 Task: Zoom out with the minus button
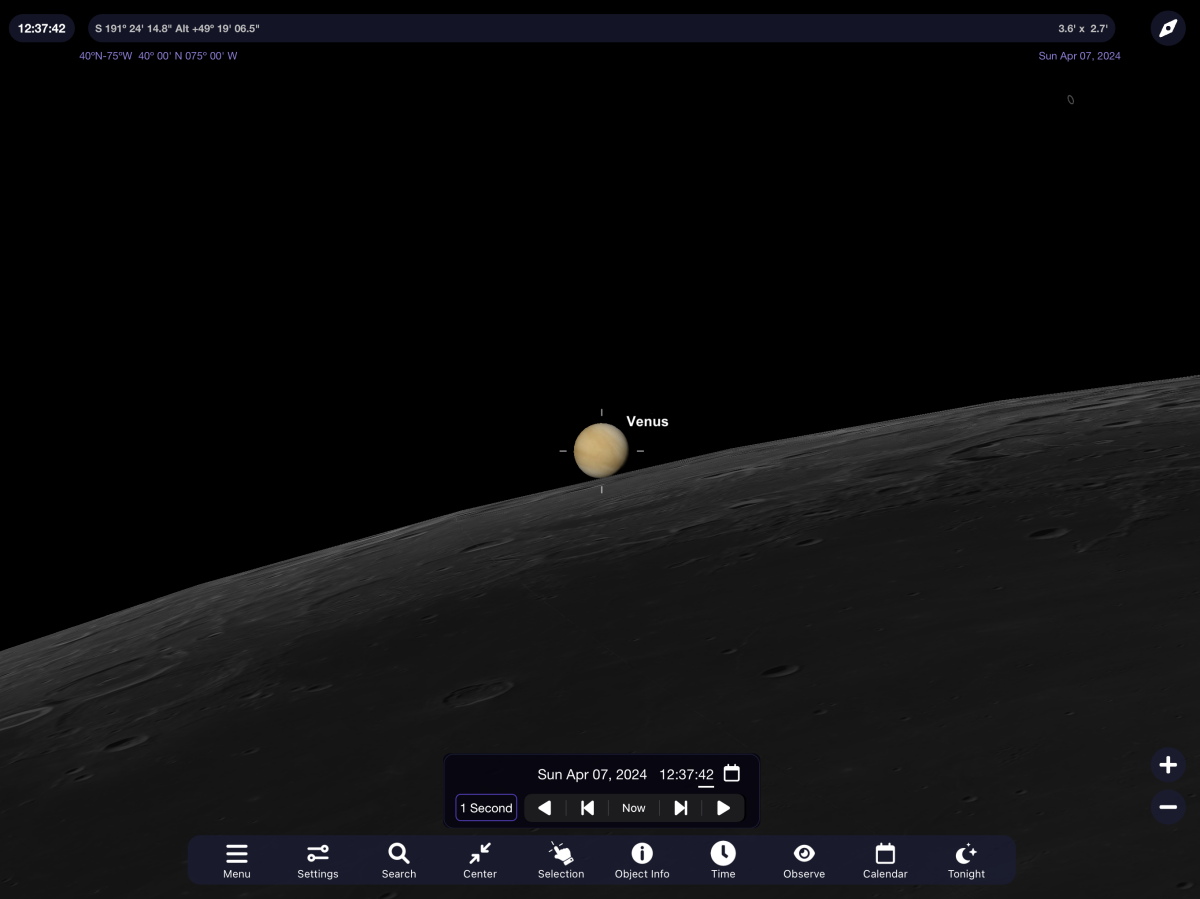click(1168, 807)
